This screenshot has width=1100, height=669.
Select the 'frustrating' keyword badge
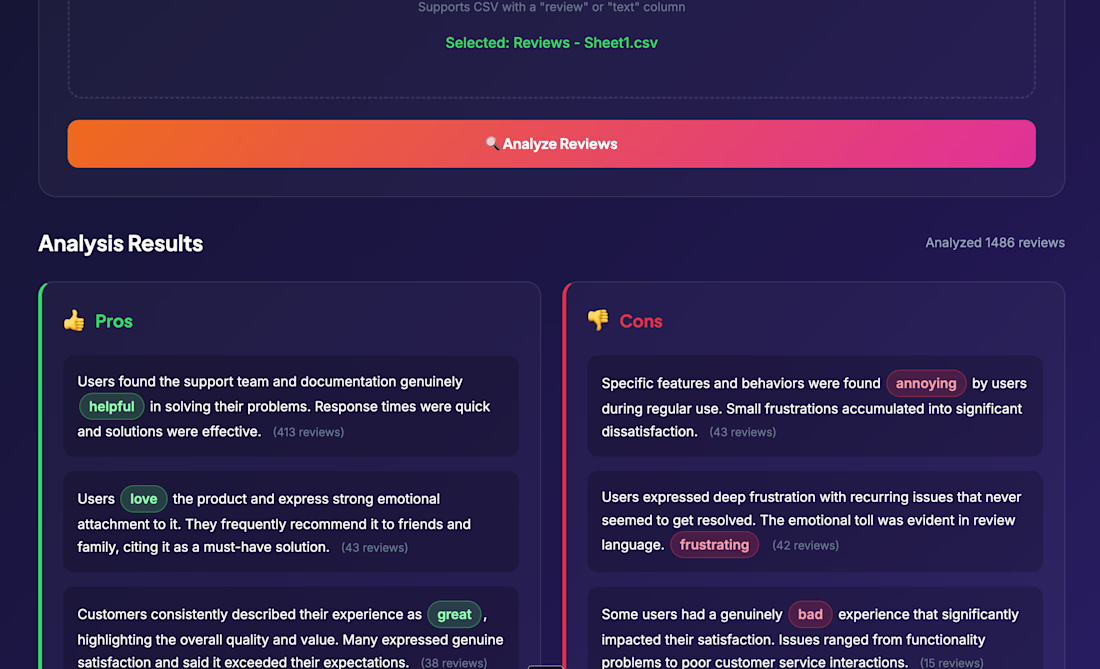click(x=714, y=545)
